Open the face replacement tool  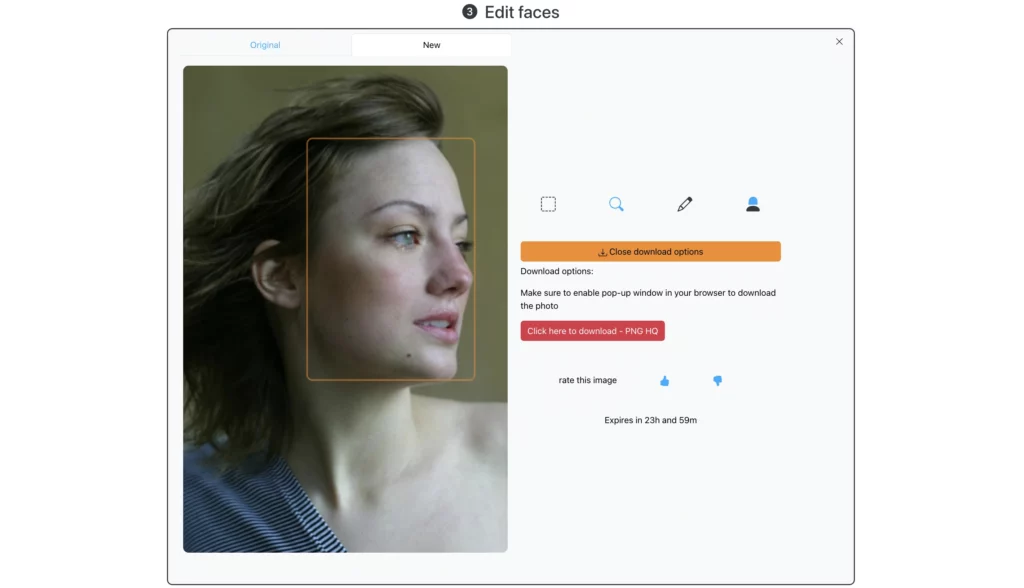(752, 203)
